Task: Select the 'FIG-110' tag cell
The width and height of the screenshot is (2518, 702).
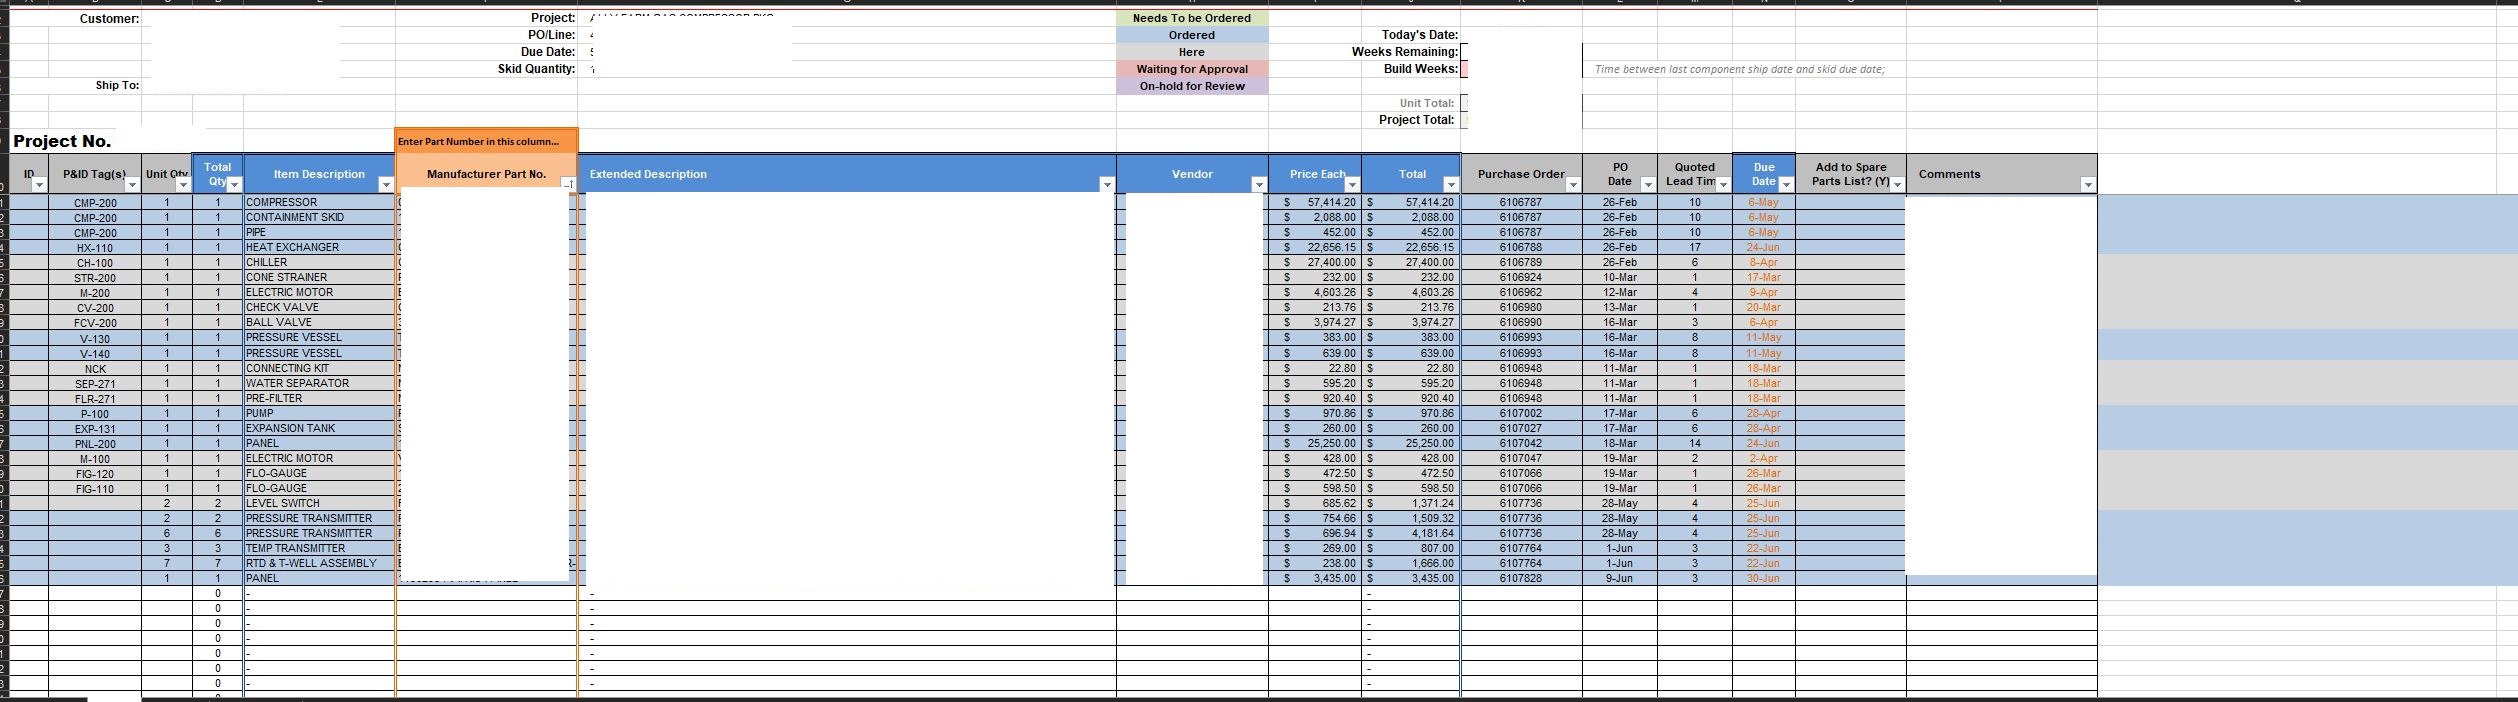Action: 95,488
